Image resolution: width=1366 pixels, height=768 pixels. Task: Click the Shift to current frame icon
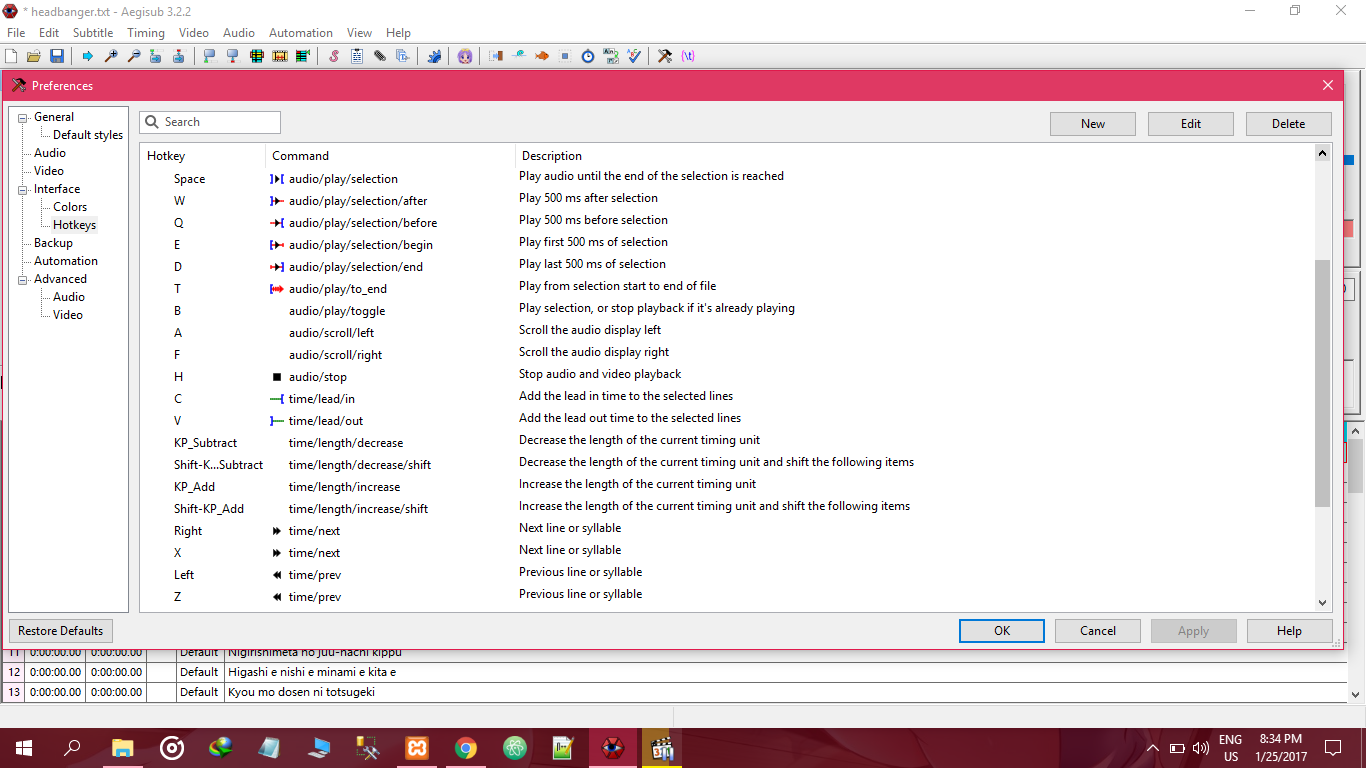tap(303, 56)
